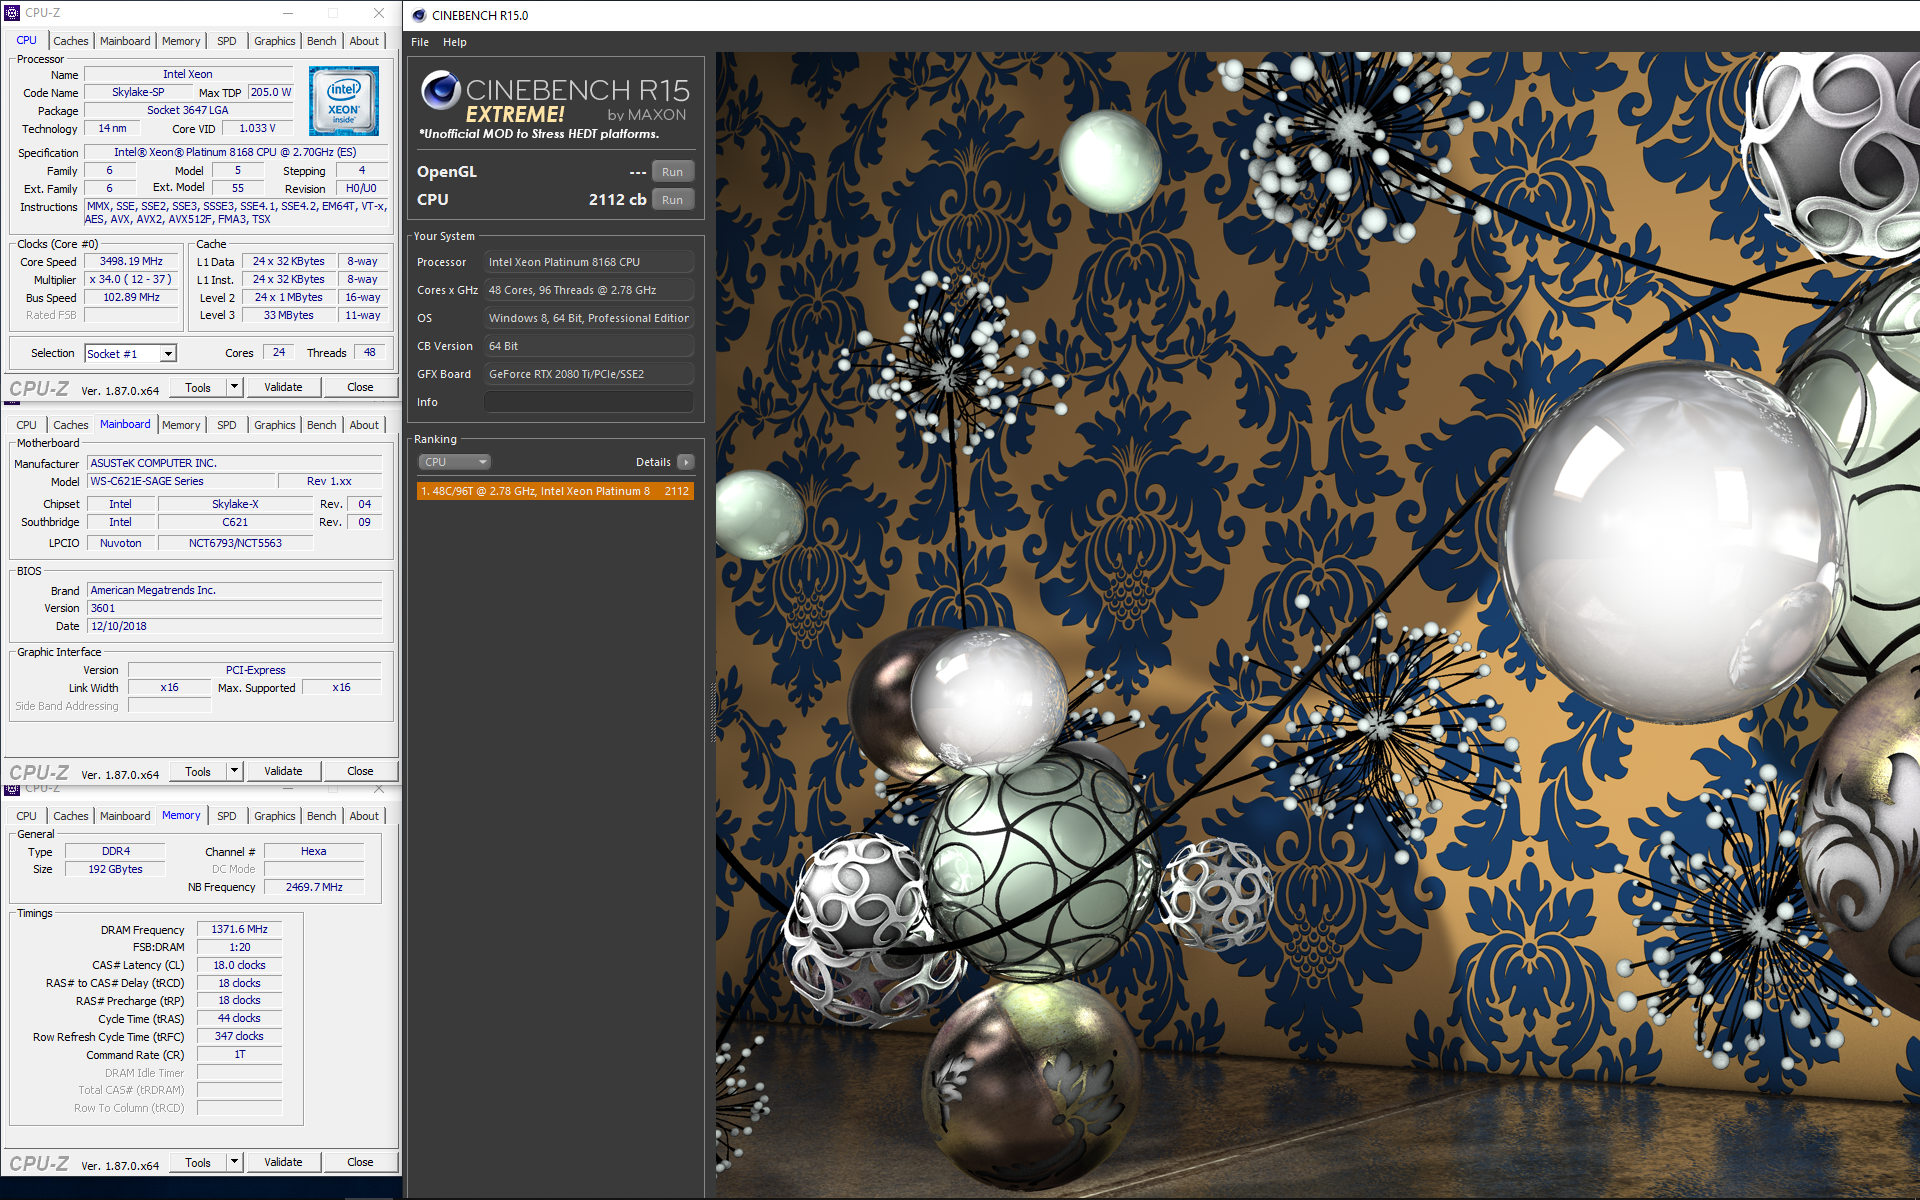Click the Cores x GHz 48 Cores field

[x=589, y=290]
